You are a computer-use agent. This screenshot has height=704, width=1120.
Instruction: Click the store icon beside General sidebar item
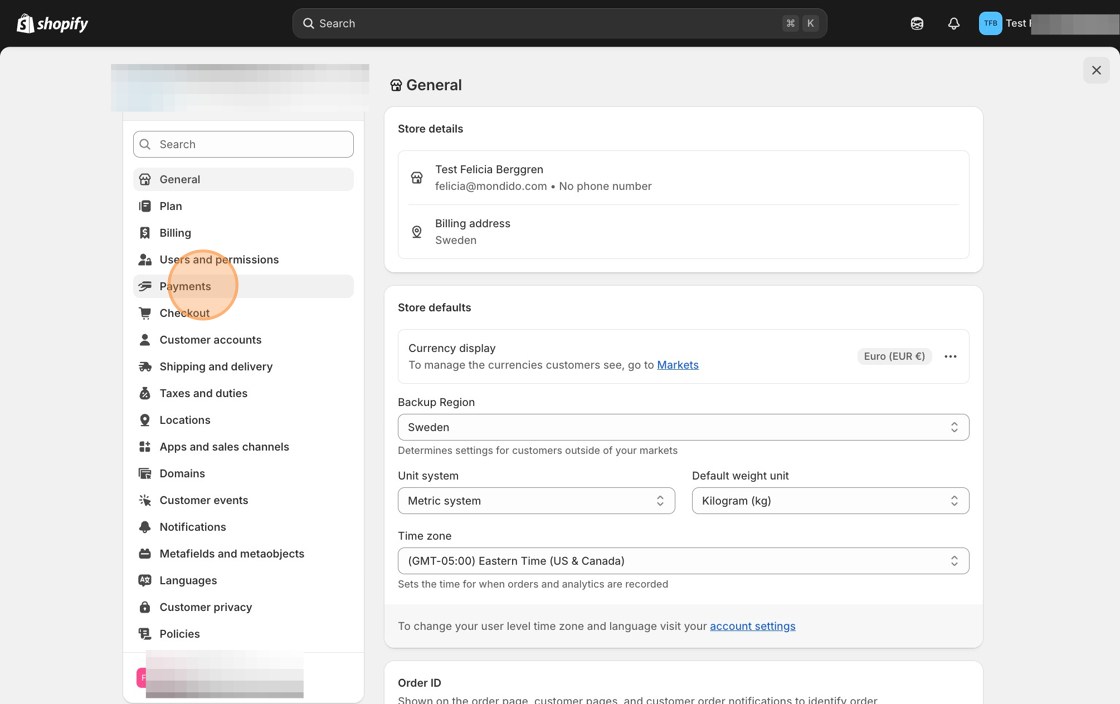tap(145, 179)
